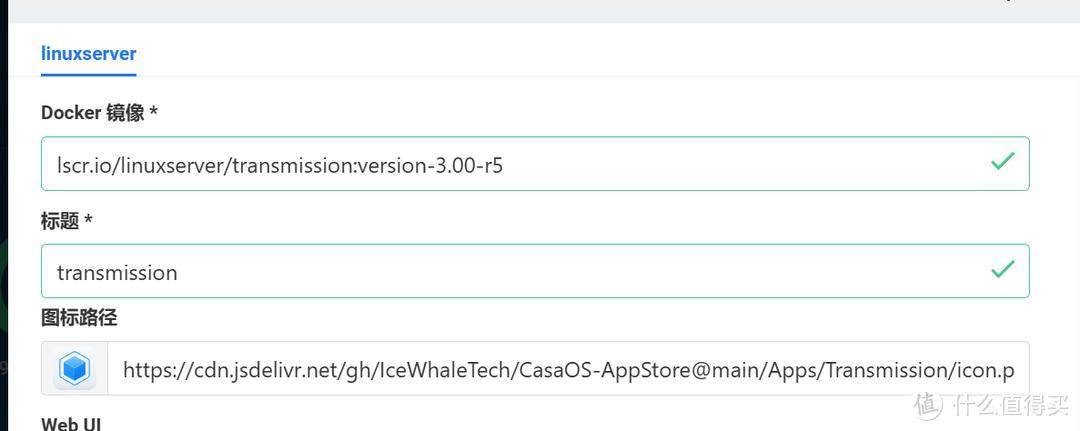Select the linuxserver tab
This screenshot has width=1080, height=431.
[89, 54]
